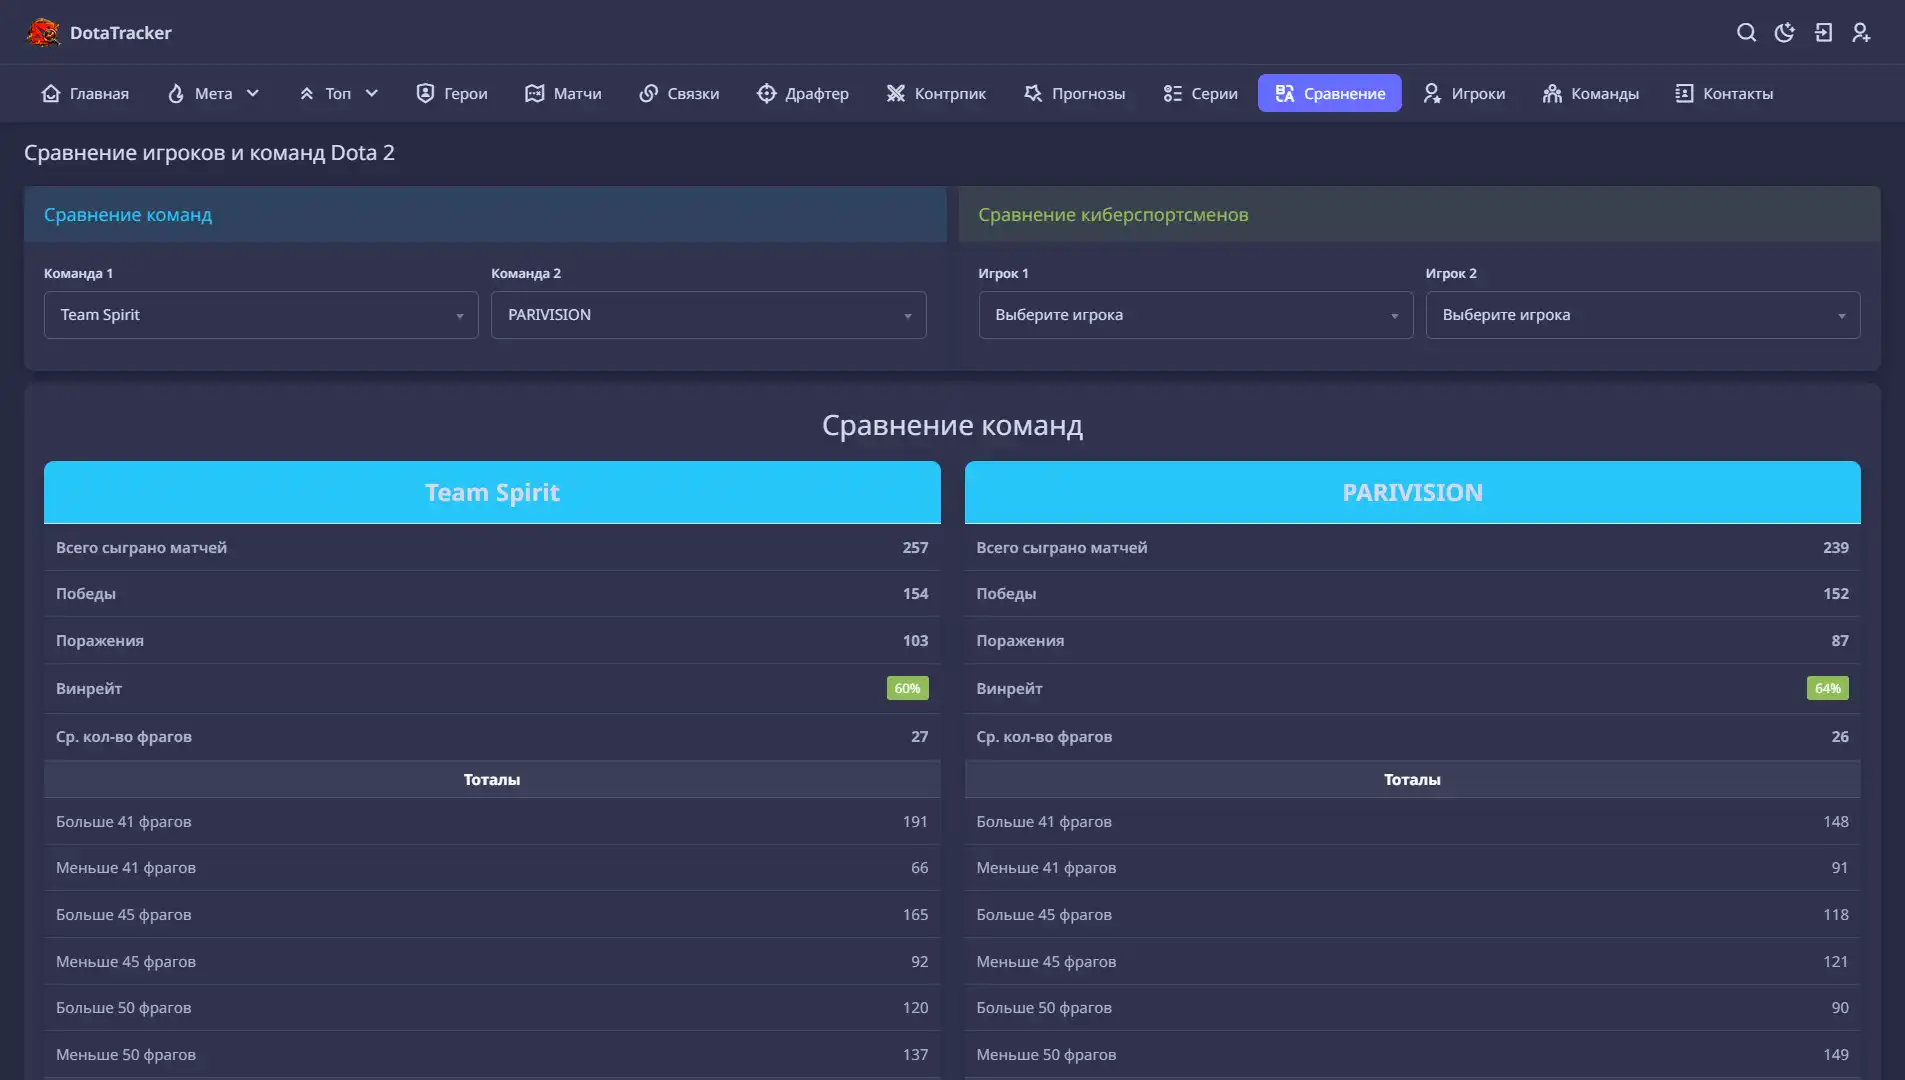1905x1080 pixels.
Task: Click PARIVISION total matches value 239
Action: [x=1835, y=548]
